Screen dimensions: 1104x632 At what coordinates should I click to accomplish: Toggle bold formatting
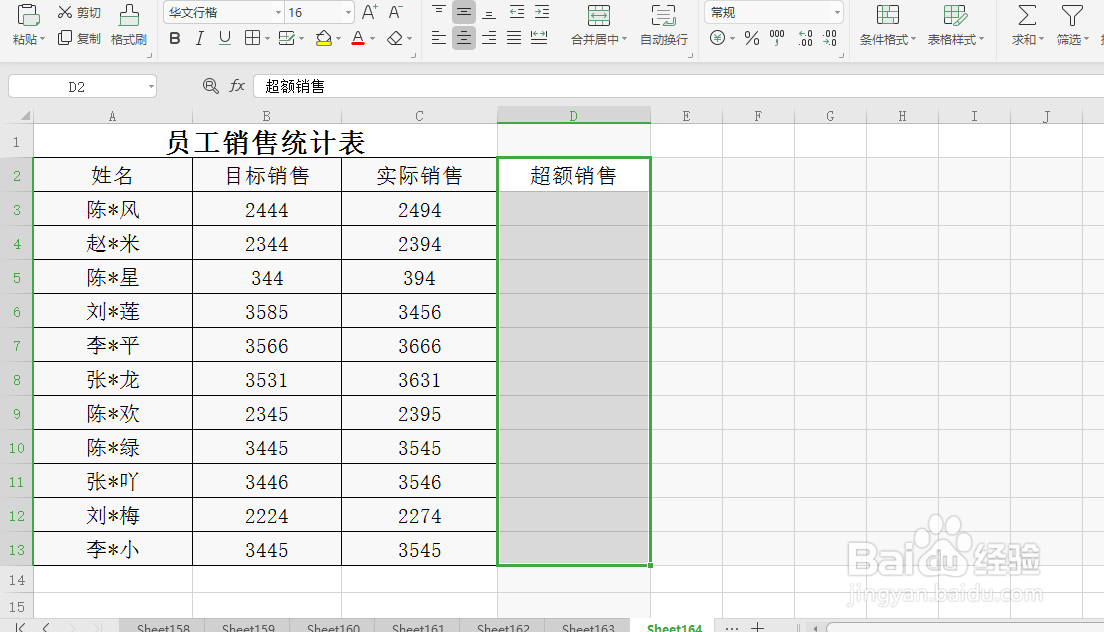point(175,38)
